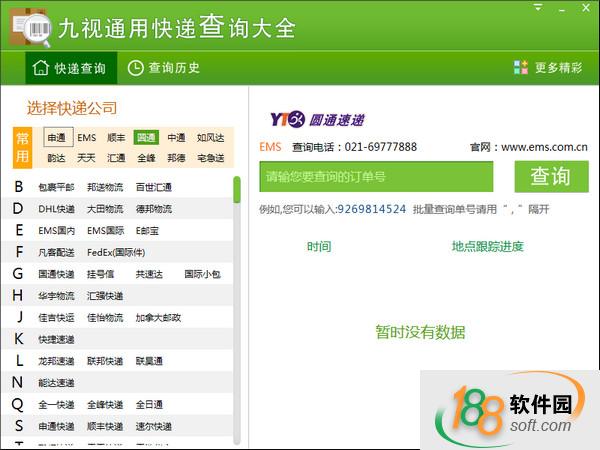600x450 pixels.
Task: Select 汇通 in common couriers
Action: (x=116, y=158)
